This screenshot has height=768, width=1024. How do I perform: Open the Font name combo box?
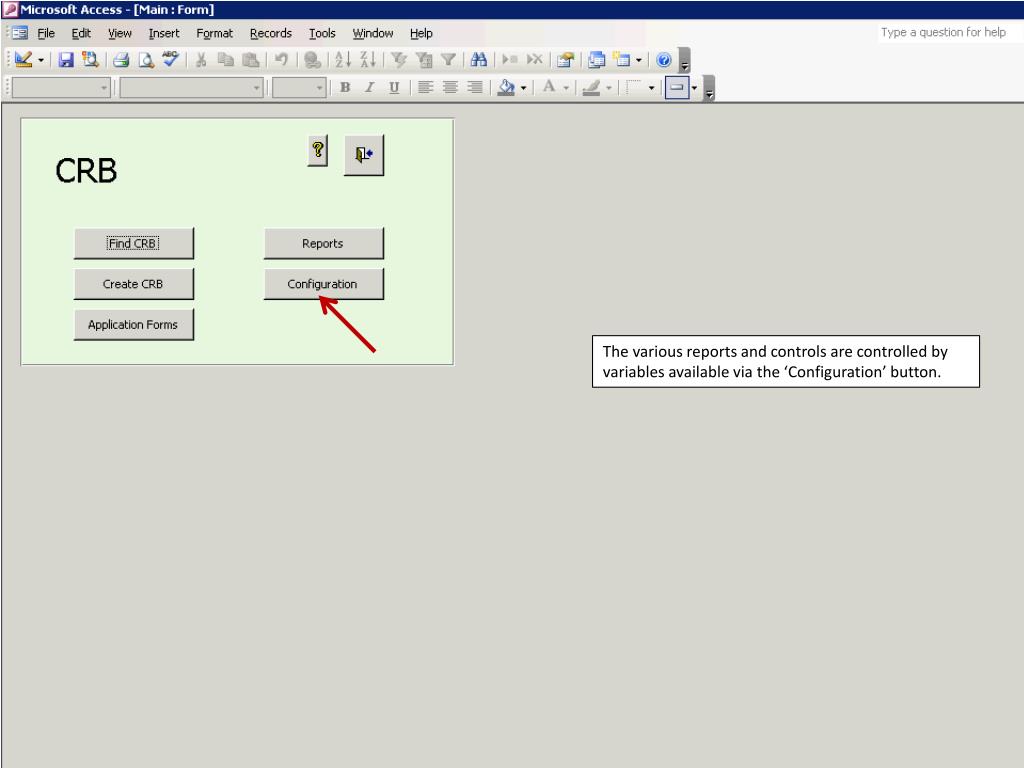coord(191,88)
